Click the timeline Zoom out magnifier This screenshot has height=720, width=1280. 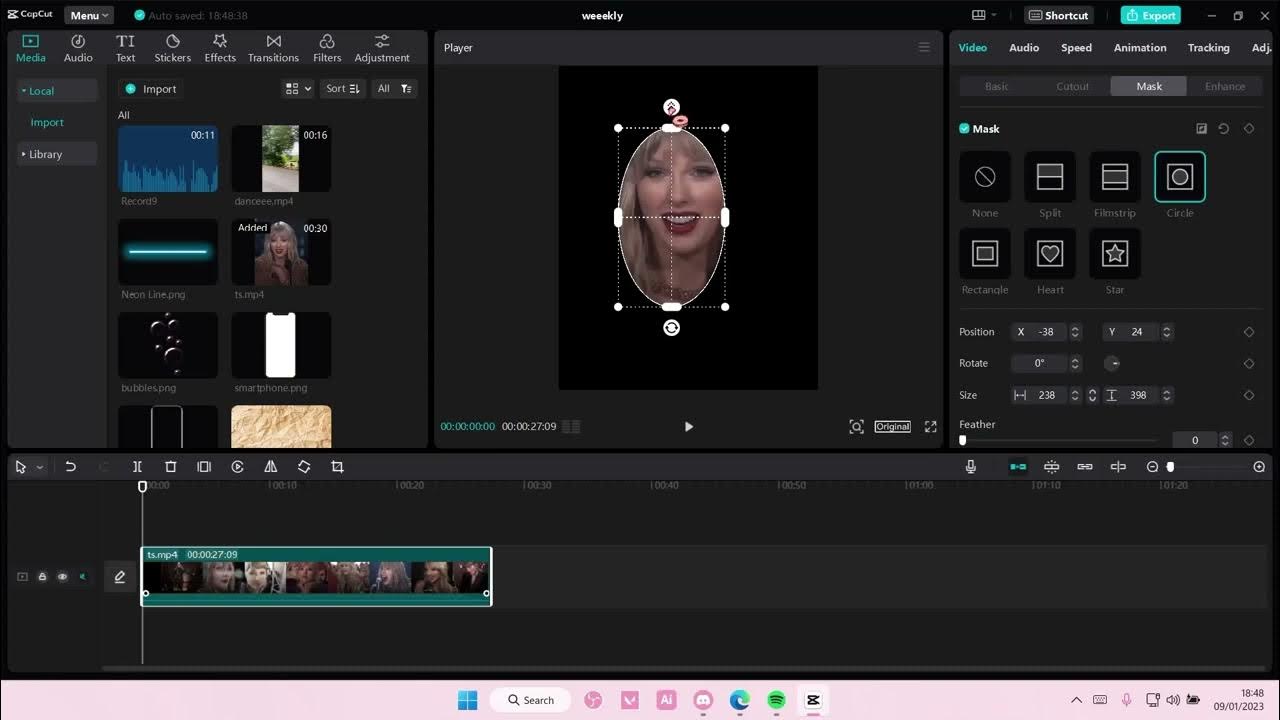pyautogui.click(x=1152, y=467)
